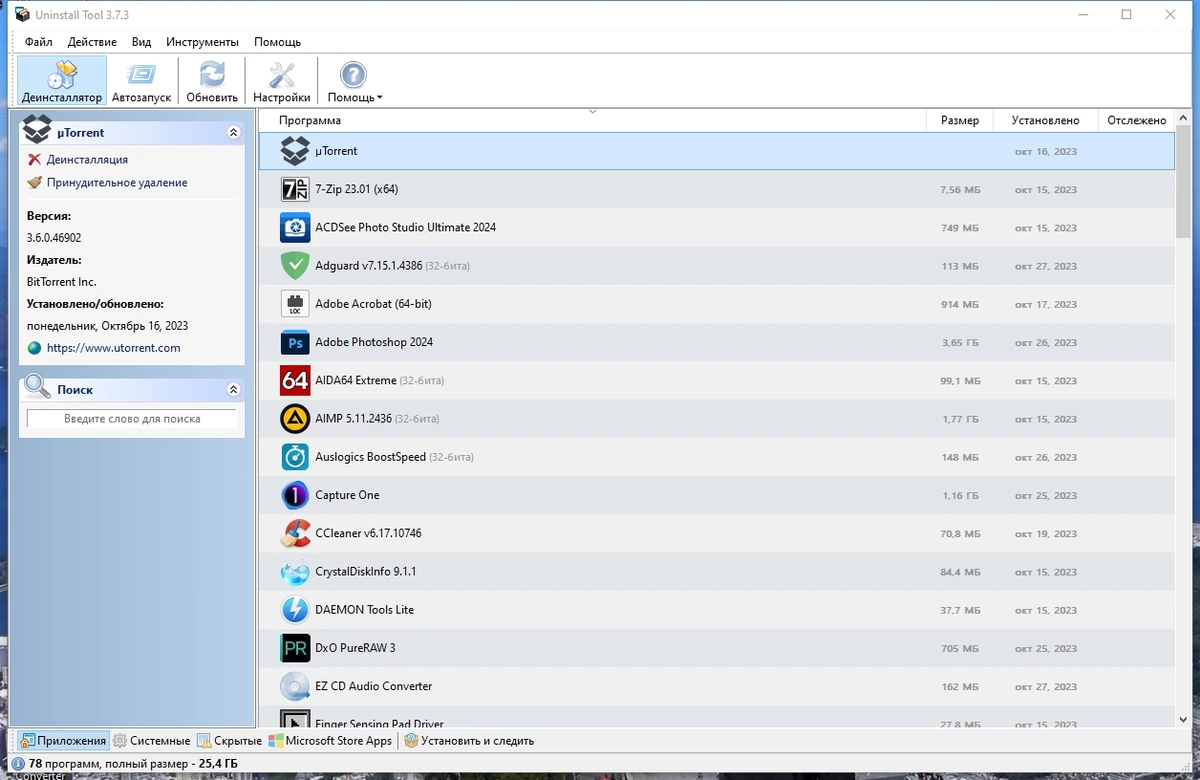Click Принудительное удаление link
Screen dimensions: 1200x780
click(117, 182)
